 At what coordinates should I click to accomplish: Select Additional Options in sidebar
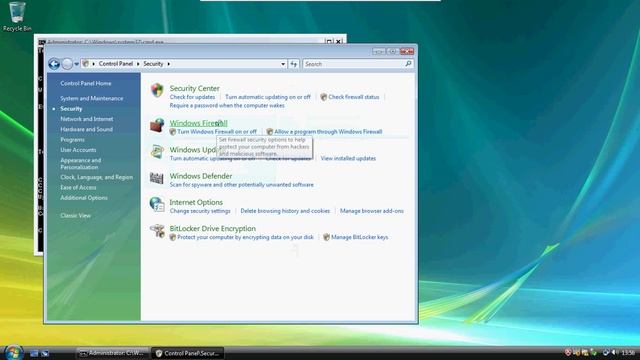[x=84, y=198]
